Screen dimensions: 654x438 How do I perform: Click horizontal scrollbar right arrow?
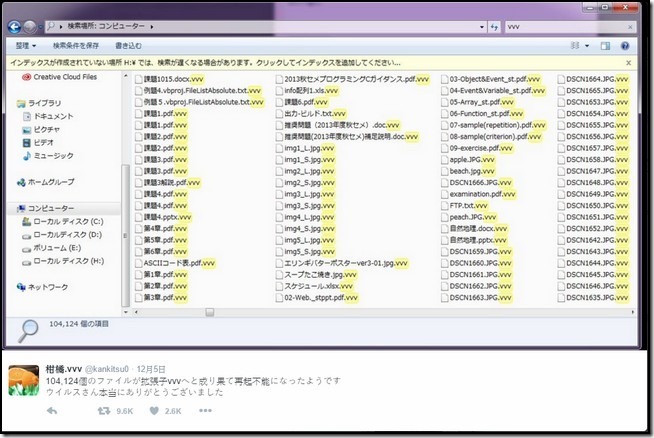[x=633, y=312]
